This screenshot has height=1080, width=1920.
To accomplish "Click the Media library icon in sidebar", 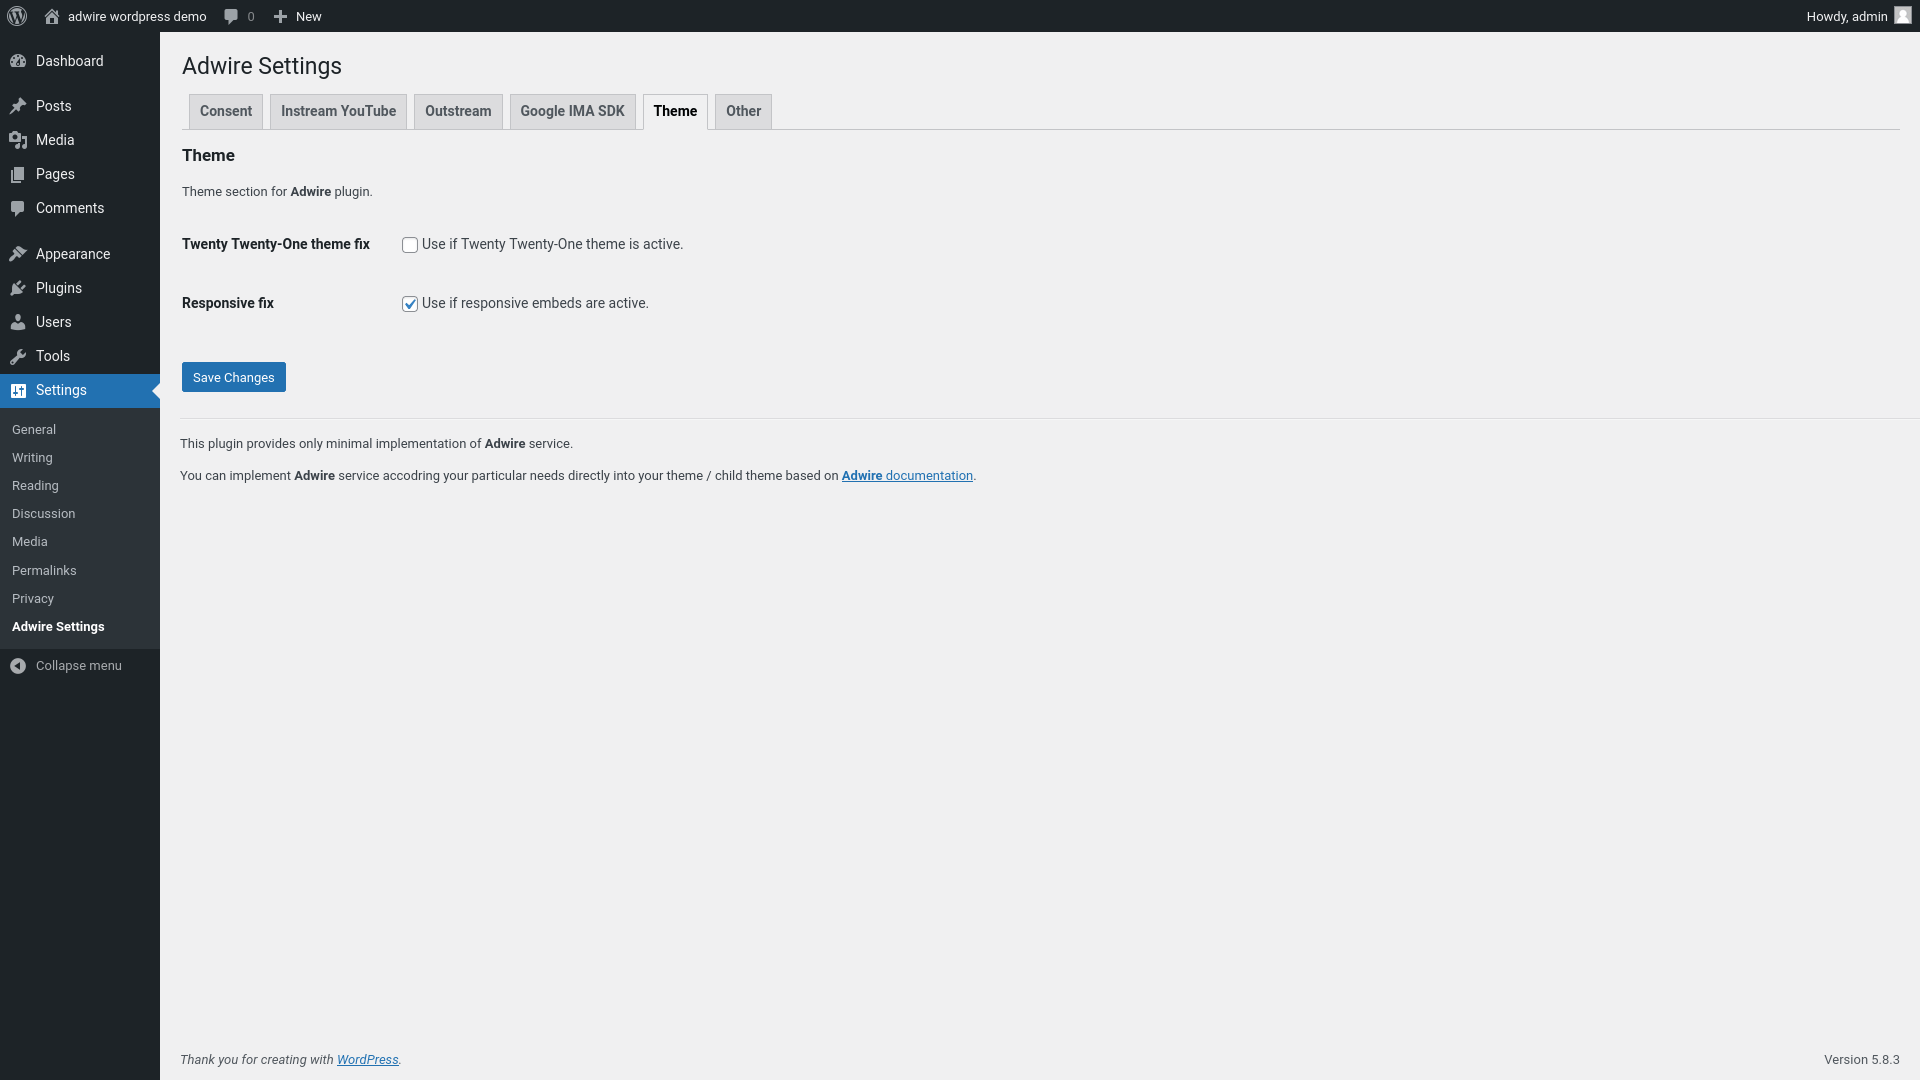I will [x=18, y=140].
